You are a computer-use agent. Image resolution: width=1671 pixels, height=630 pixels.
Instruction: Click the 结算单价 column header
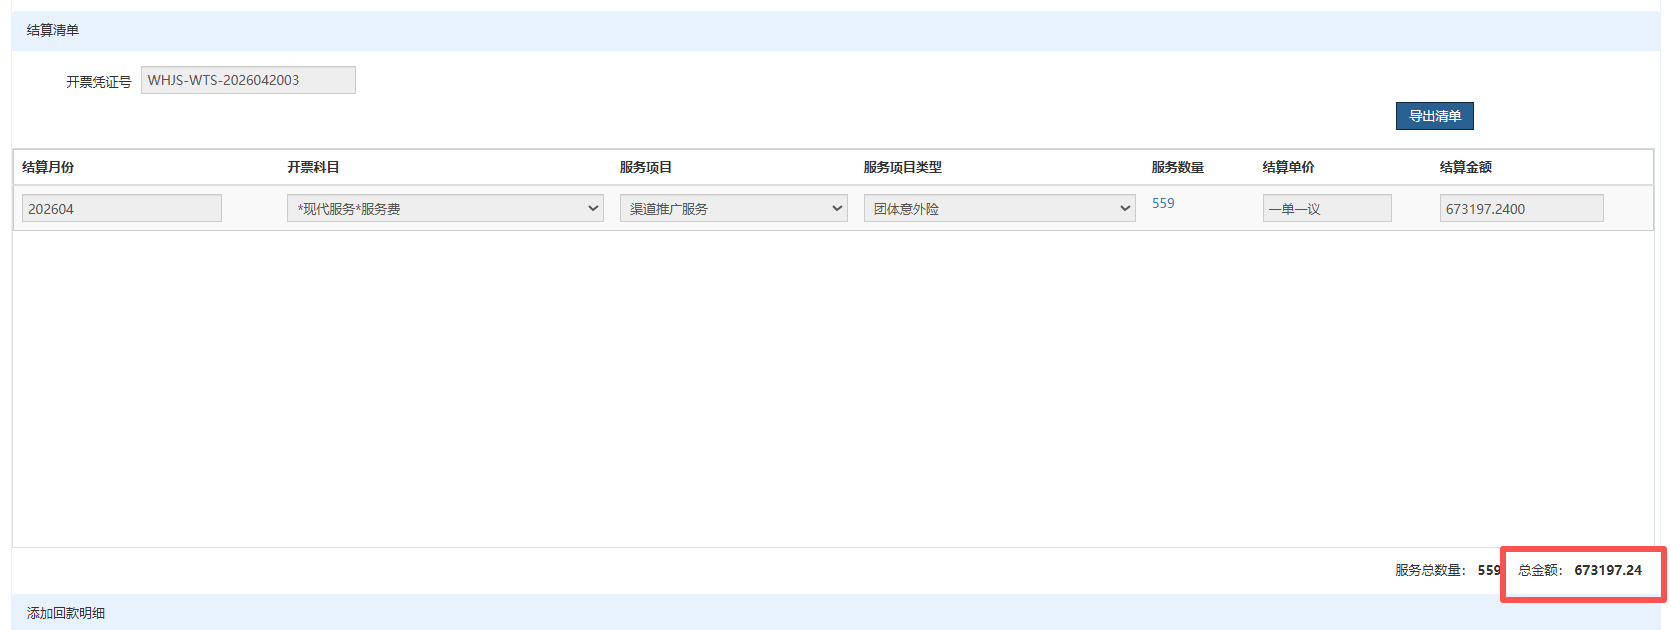pos(1289,167)
